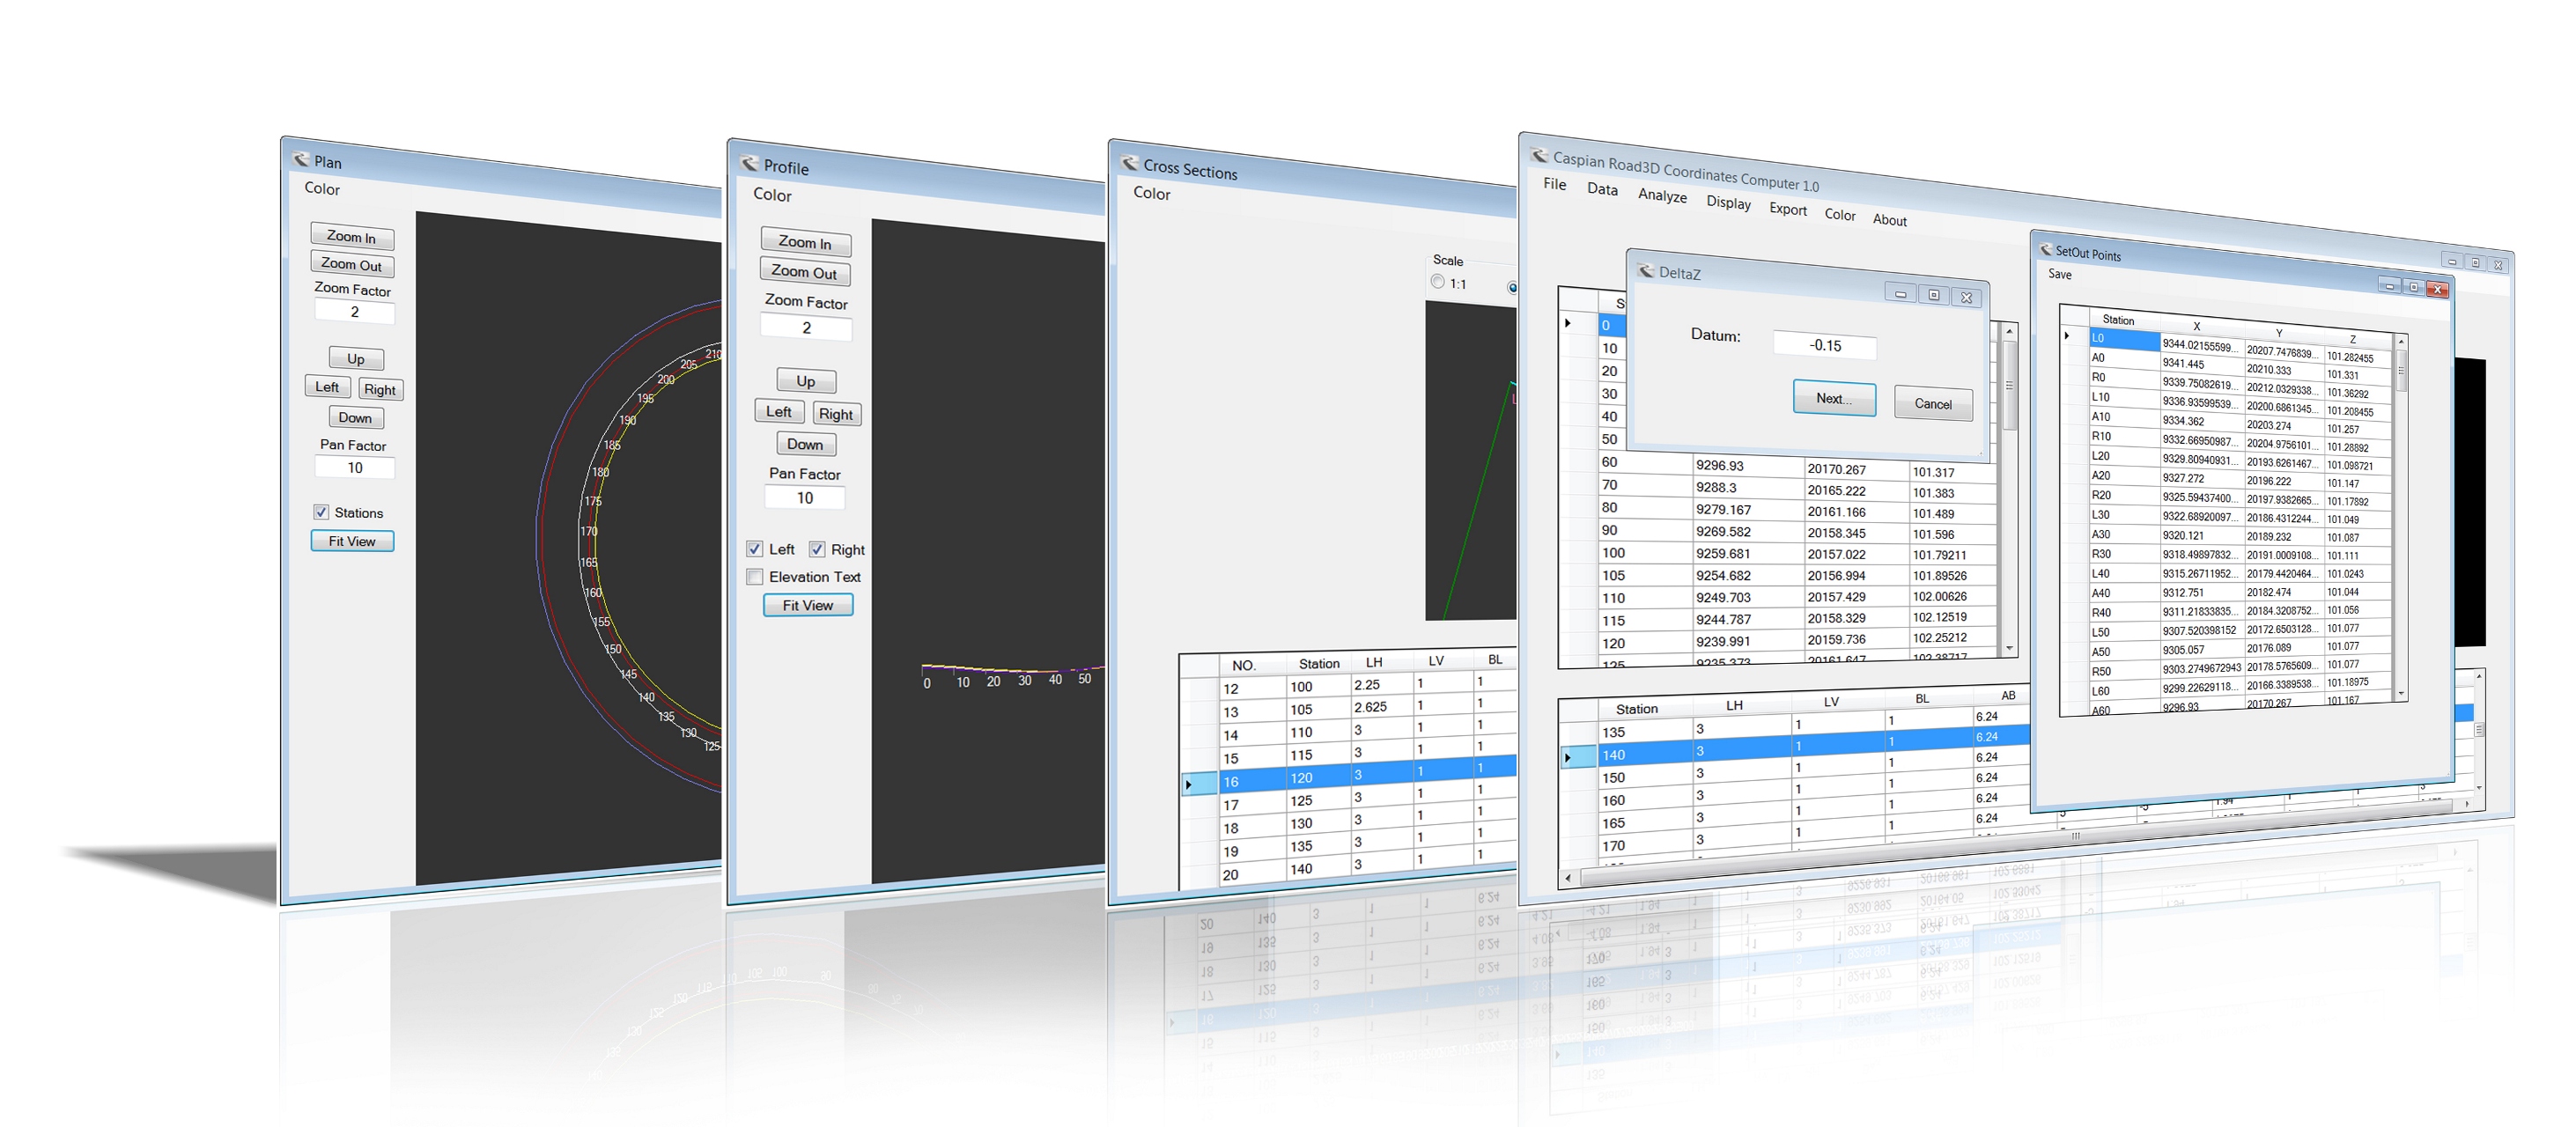Open the Color menu in Cross Sections window
This screenshot has height=1127, width=2576.
[x=1151, y=193]
